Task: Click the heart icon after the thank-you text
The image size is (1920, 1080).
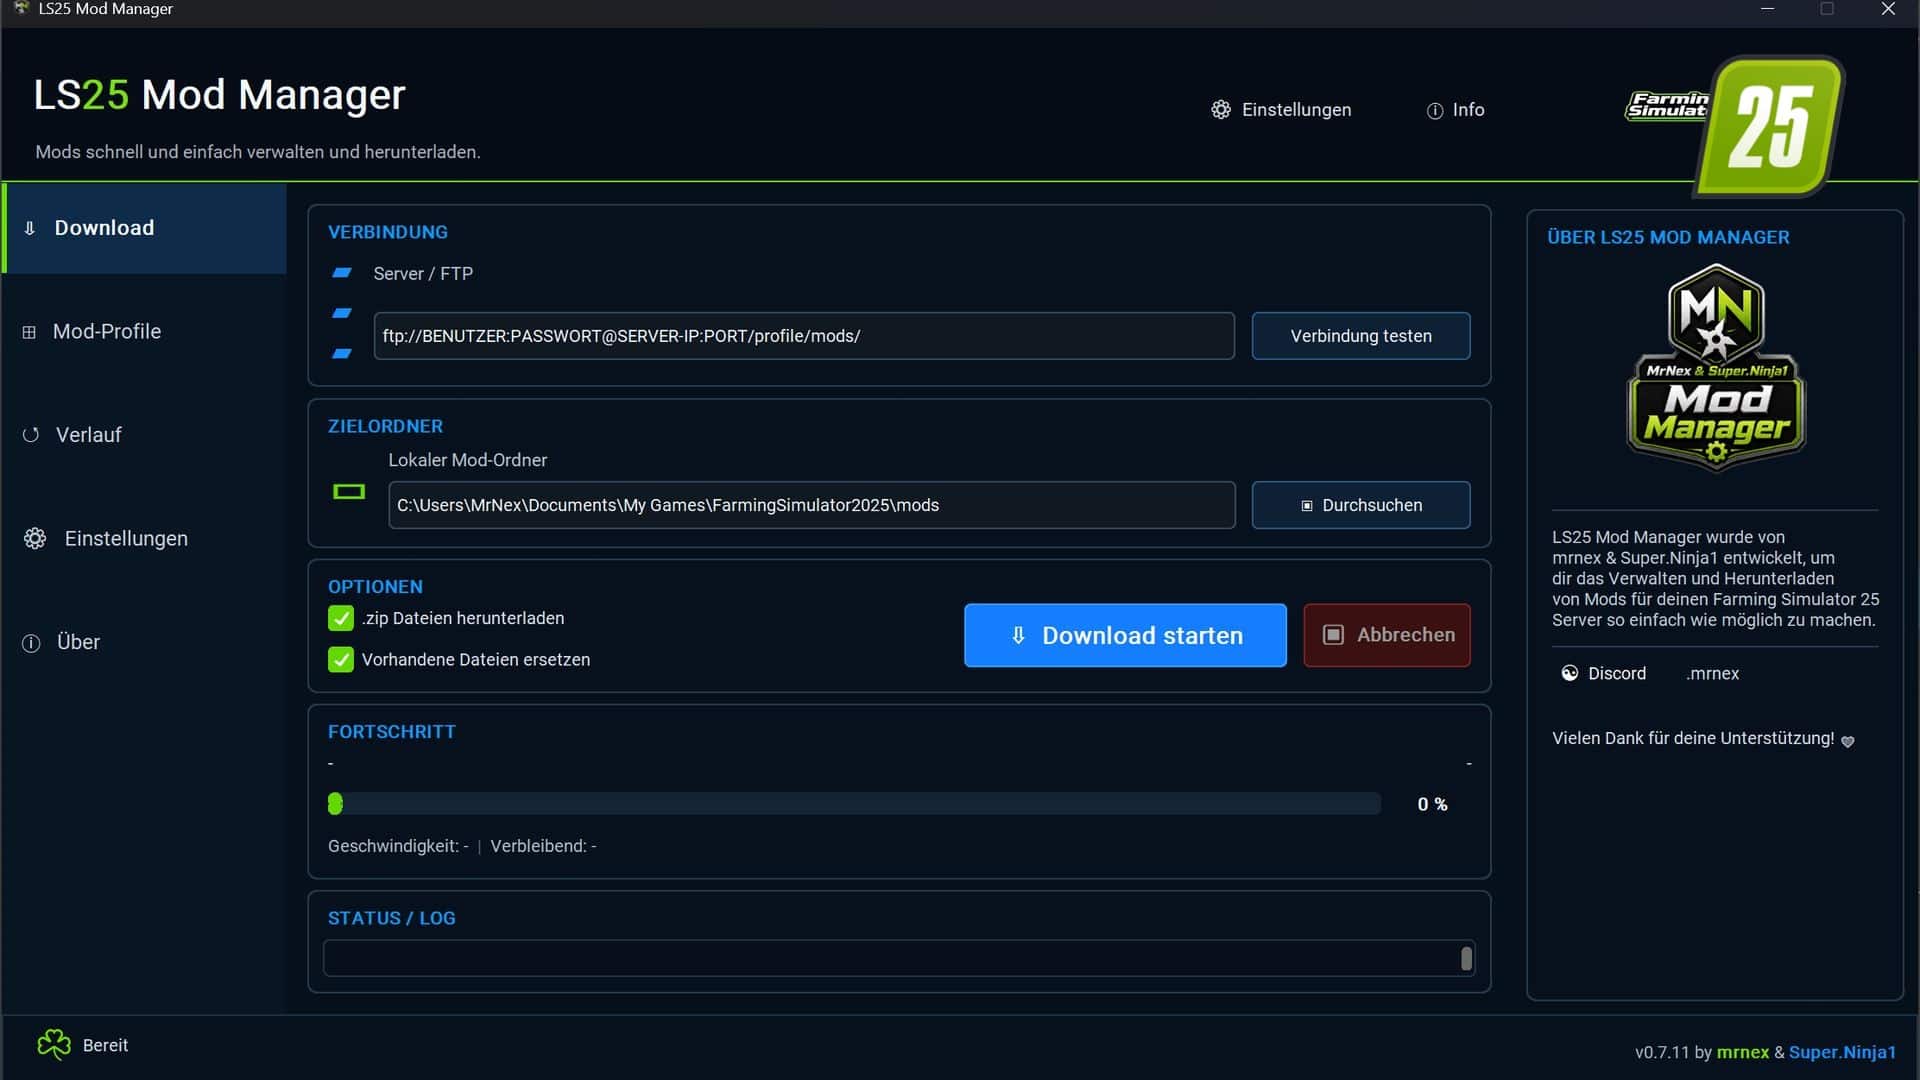Action: 1848,741
